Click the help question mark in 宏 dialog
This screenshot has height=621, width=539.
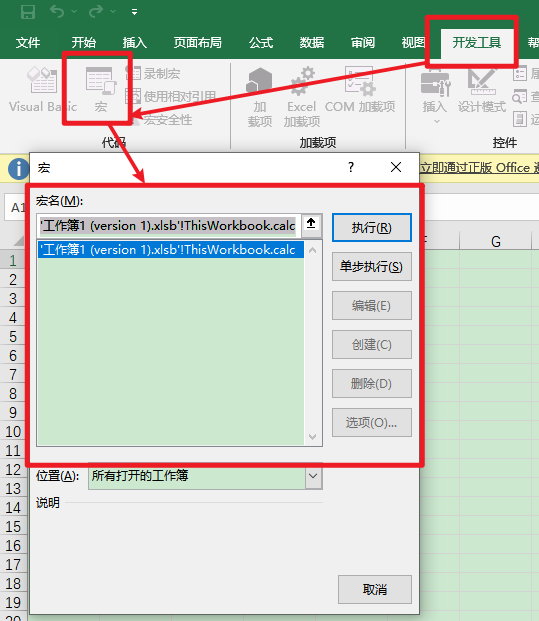[351, 168]
